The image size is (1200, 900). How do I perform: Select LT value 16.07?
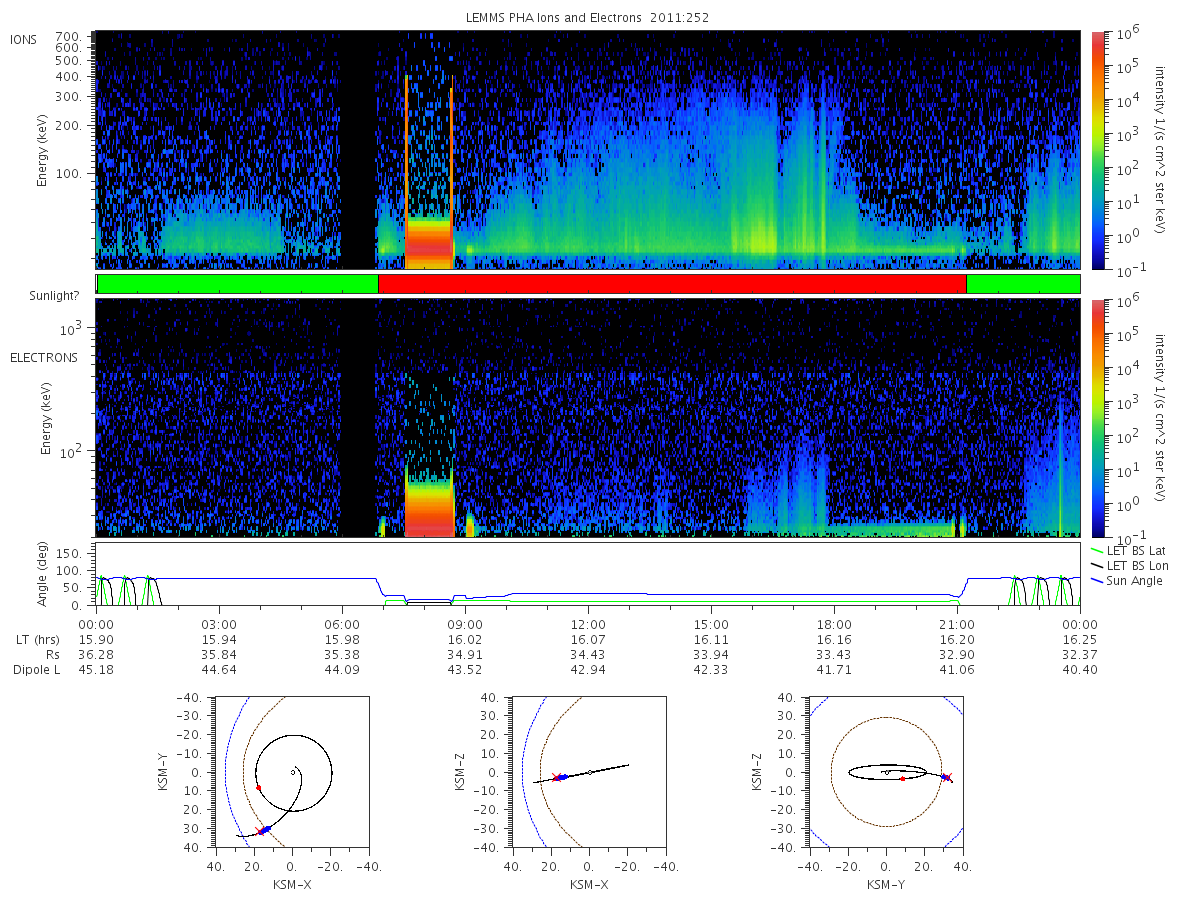[588, 638]
